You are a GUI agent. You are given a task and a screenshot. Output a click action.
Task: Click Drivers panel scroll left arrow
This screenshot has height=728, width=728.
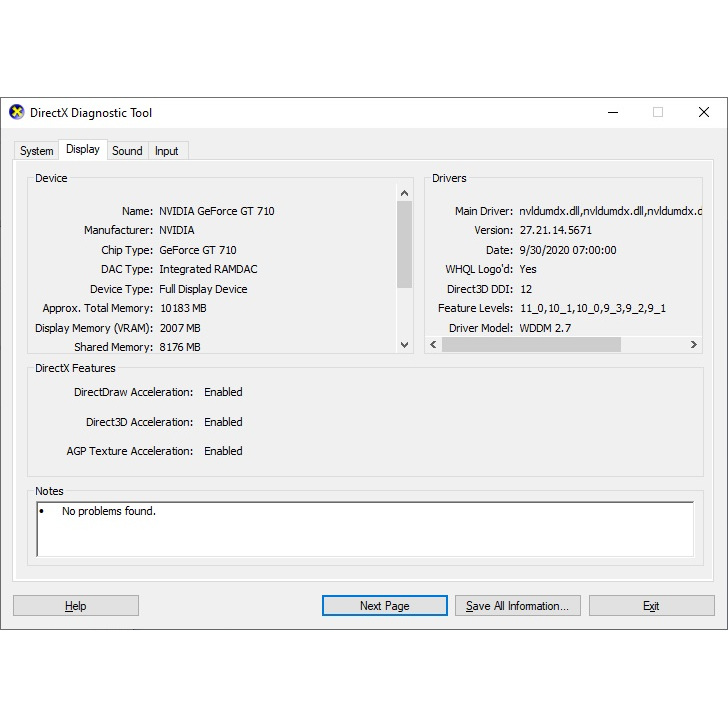click(x=433, y=344)
